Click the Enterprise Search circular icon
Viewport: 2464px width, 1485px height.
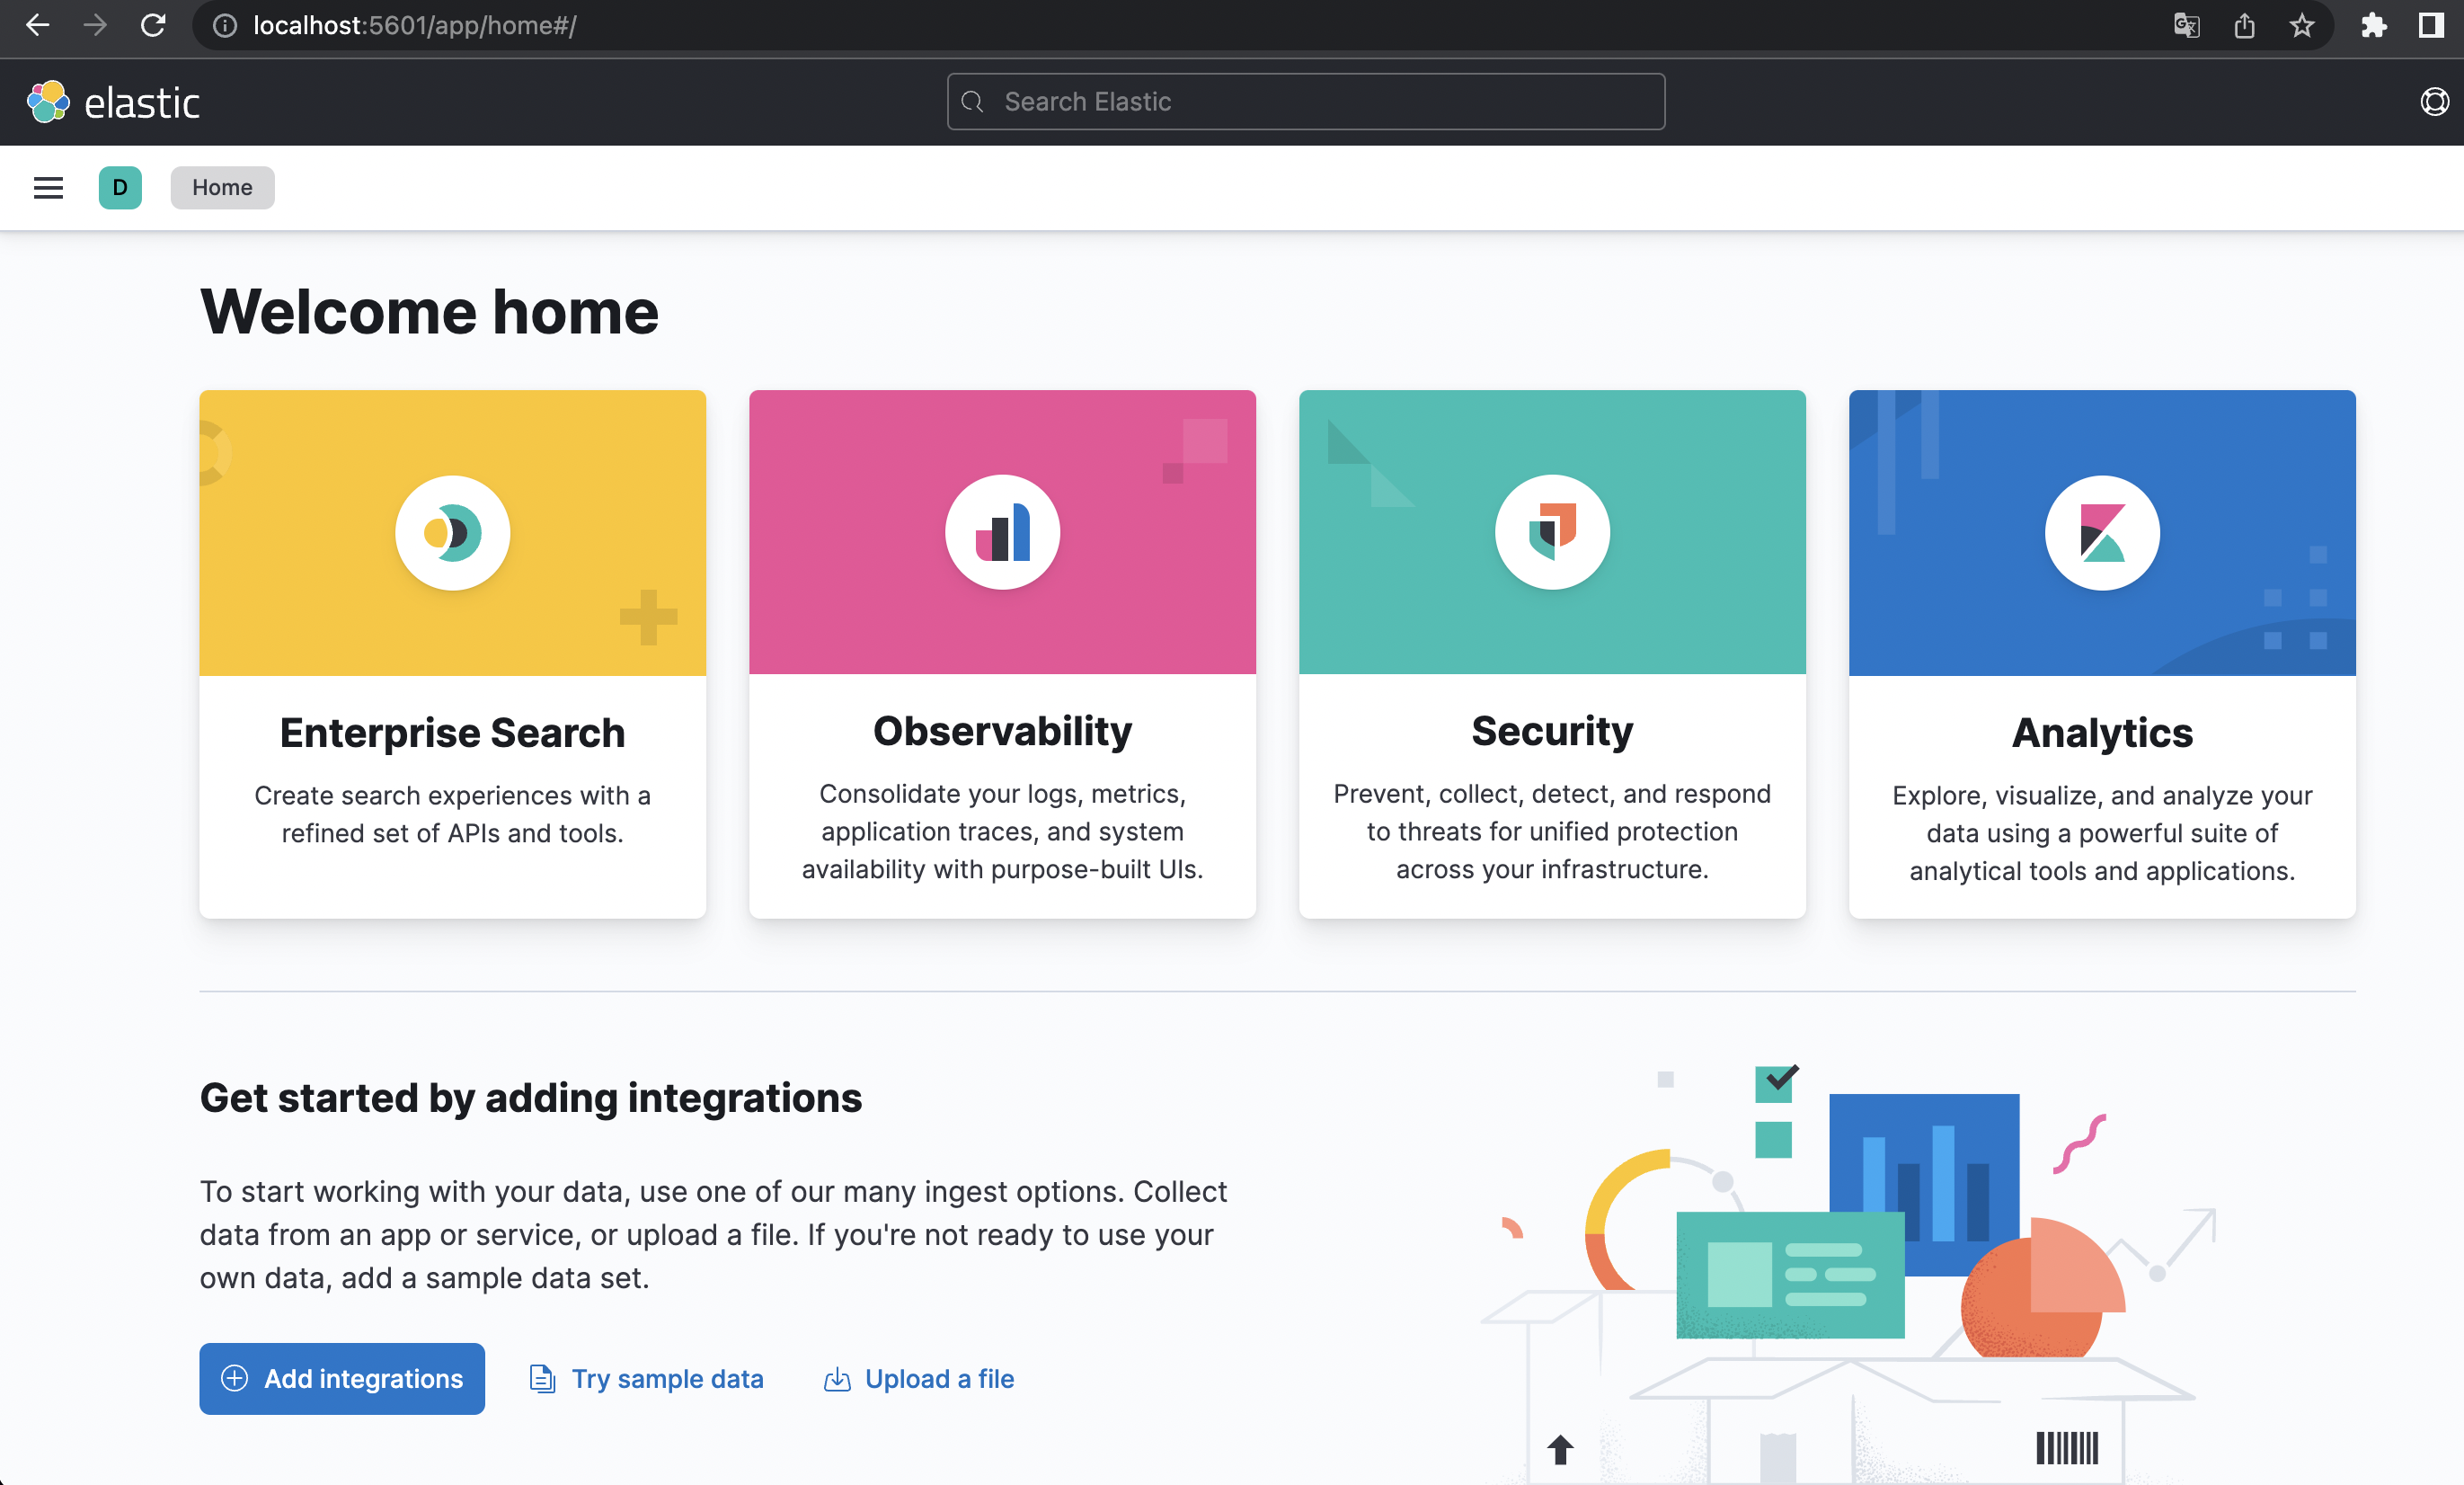tap(453, 533)
